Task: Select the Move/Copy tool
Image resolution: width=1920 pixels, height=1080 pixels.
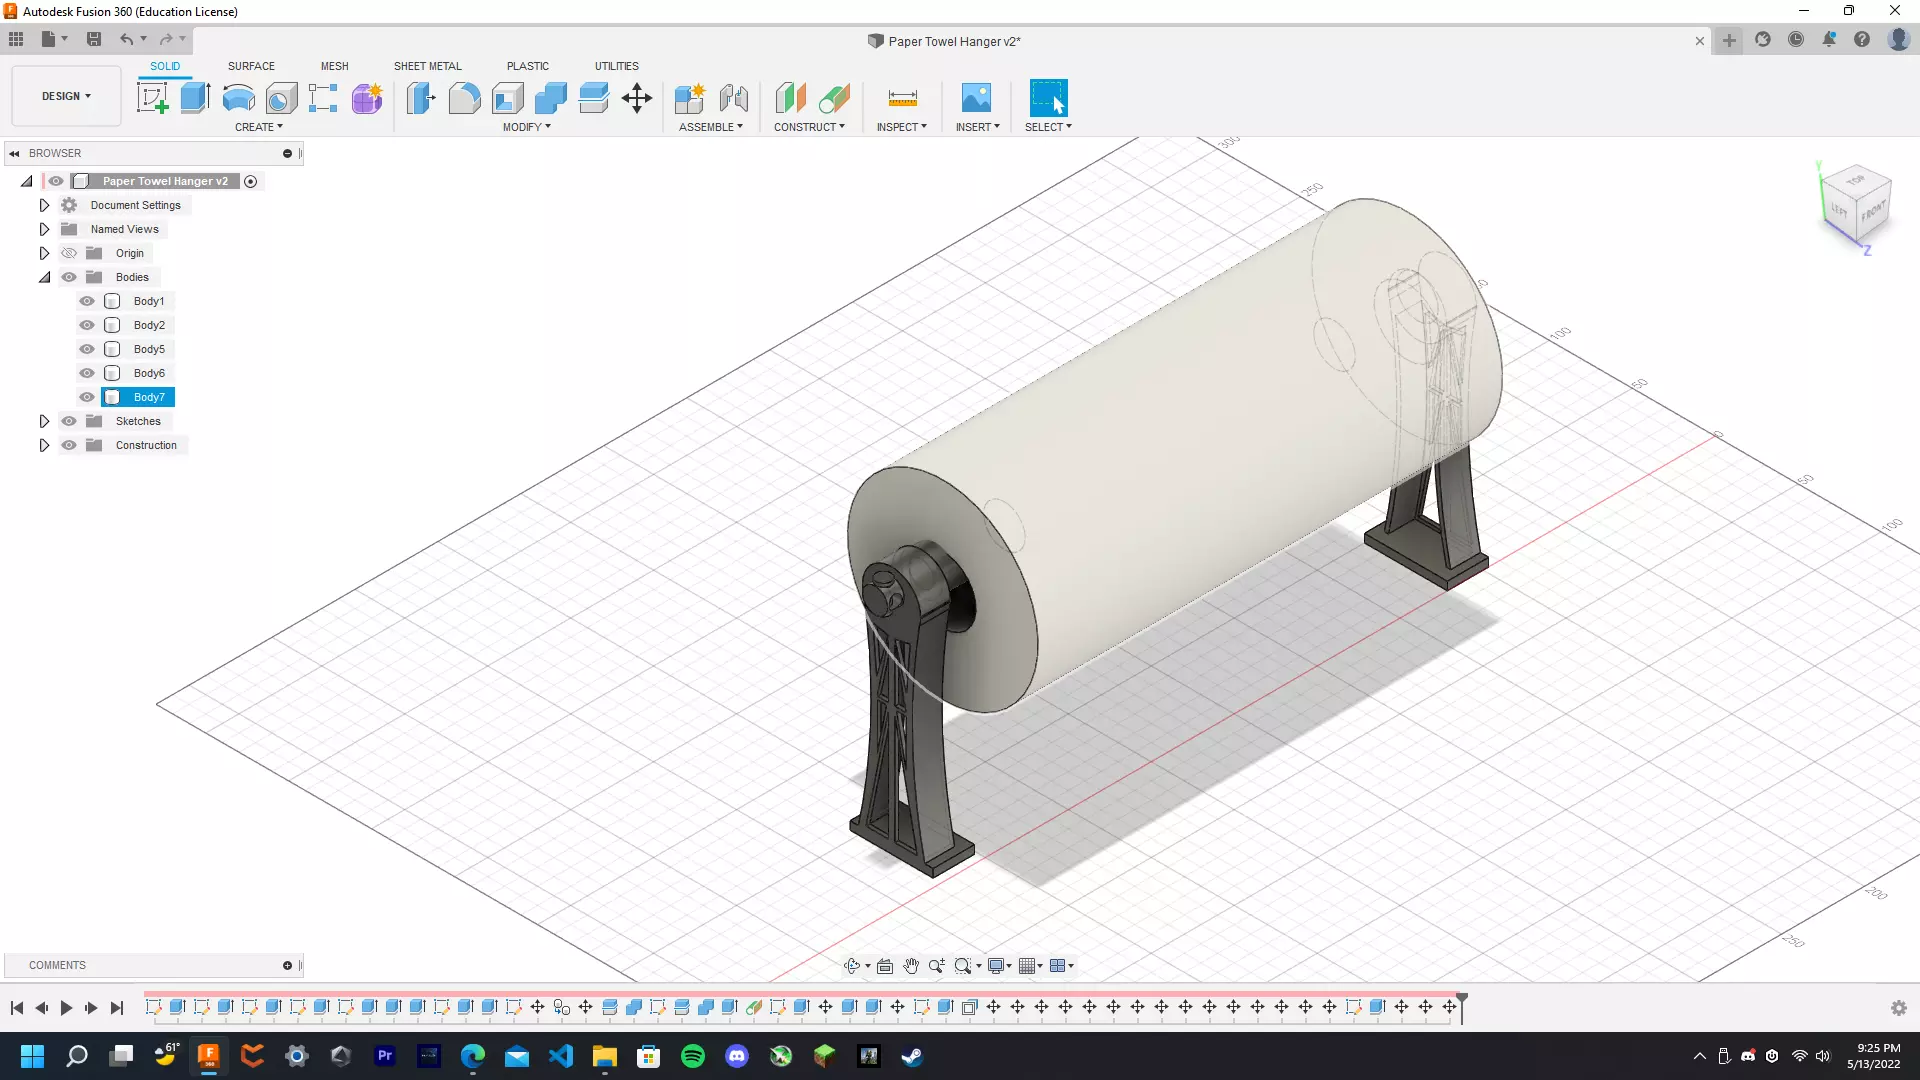Action: (x=636, y=98)
